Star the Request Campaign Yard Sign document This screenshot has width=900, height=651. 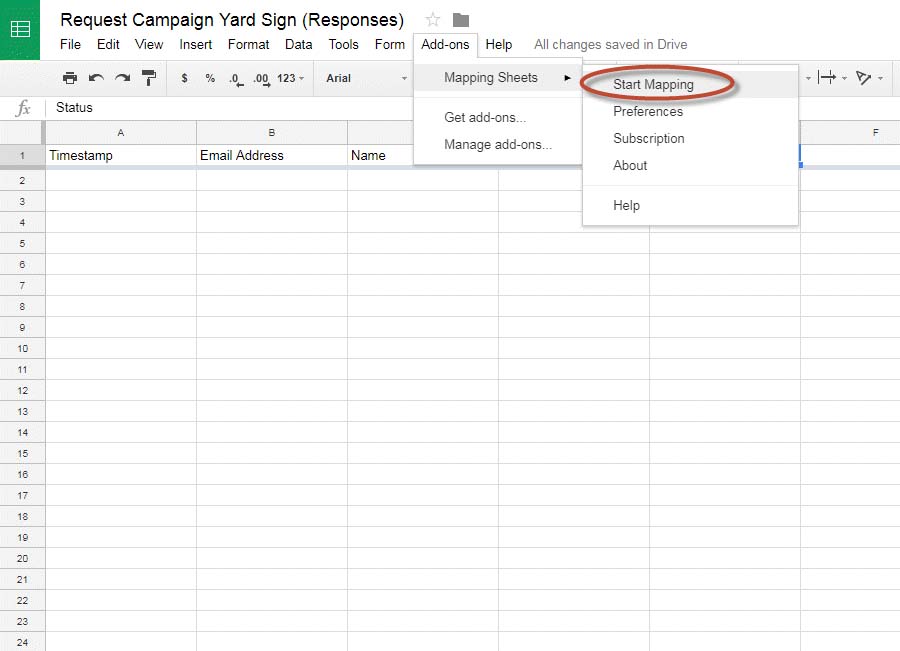tap(433, 20)
